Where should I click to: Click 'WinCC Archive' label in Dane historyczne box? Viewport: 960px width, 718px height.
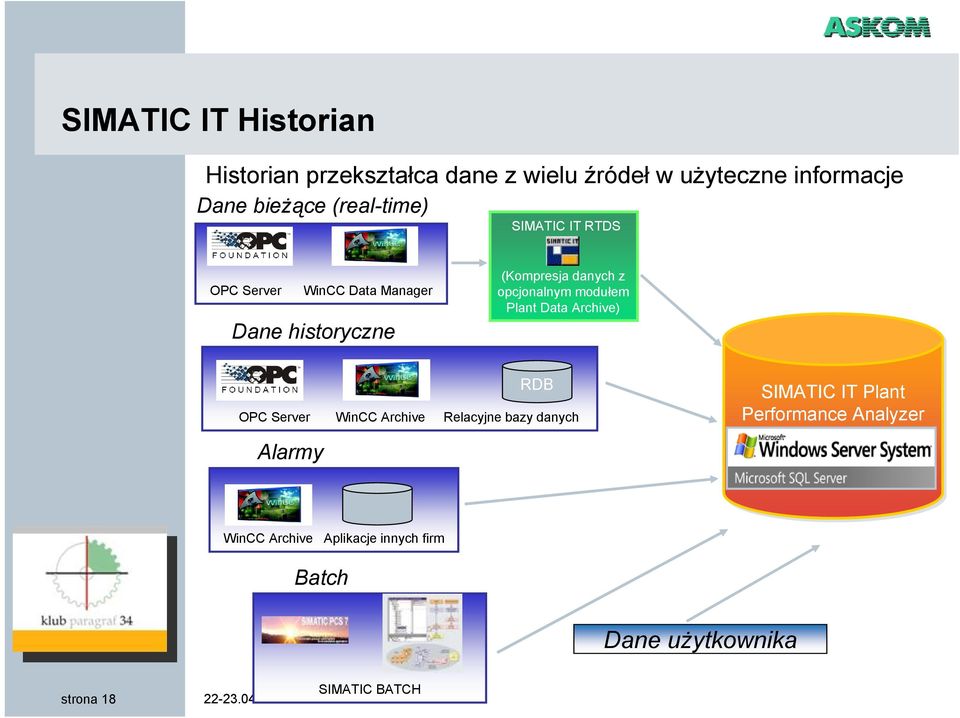pyautogui.click(x=380, y=417)
